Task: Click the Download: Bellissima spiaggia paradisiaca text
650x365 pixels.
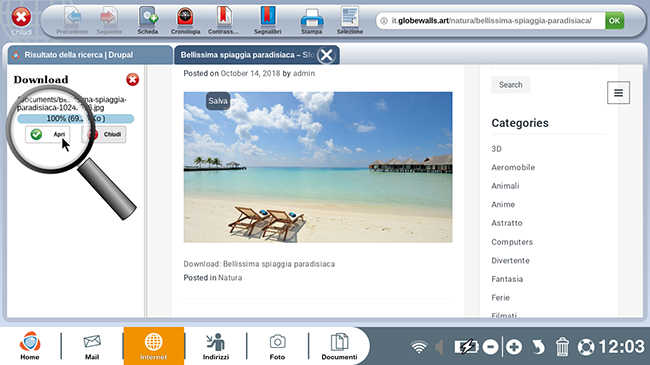Action: coord(259,264)
